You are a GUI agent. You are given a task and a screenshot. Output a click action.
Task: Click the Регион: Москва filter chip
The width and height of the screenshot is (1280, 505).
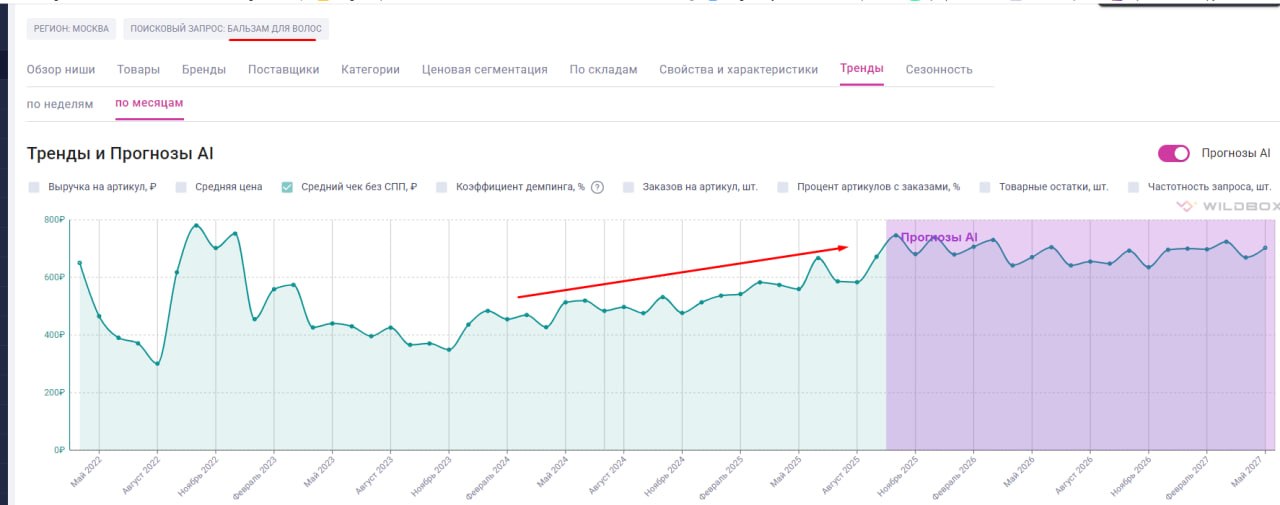pyautogui.click(x=71, y=29)
